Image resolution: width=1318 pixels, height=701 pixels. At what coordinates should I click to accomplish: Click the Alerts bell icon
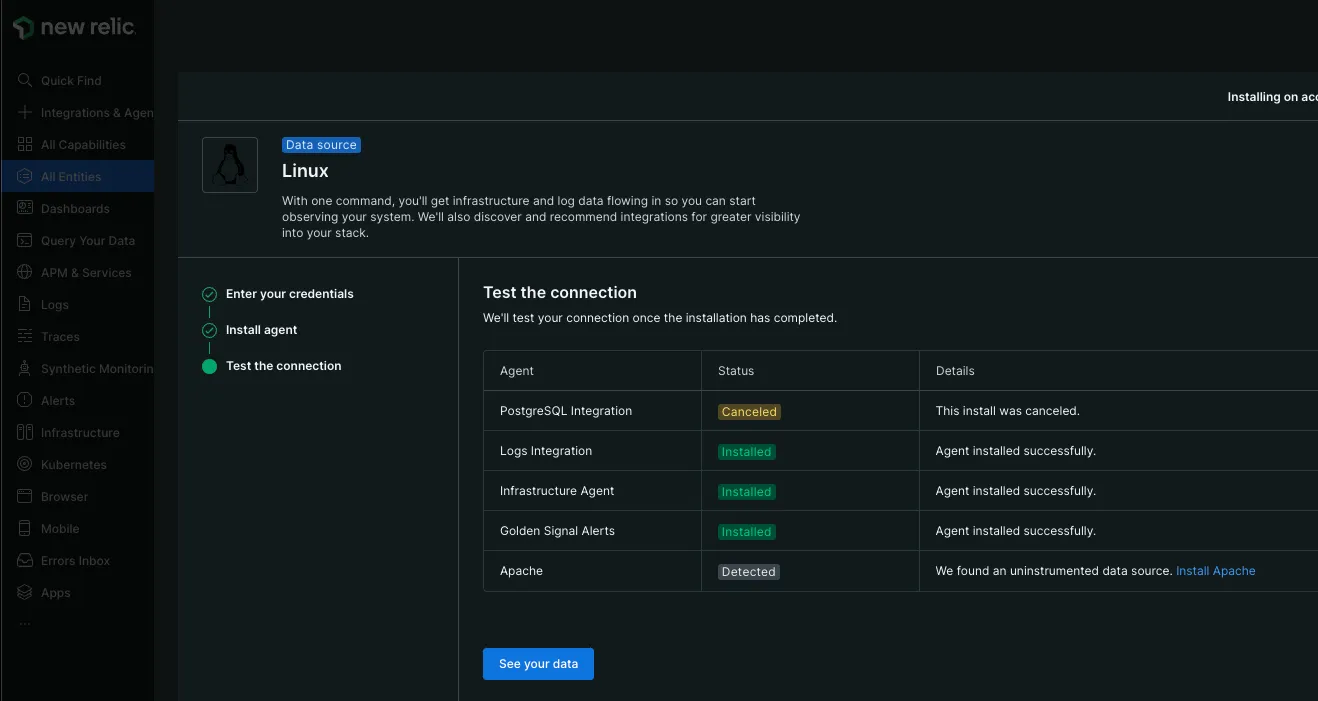(x=25, y=400)
